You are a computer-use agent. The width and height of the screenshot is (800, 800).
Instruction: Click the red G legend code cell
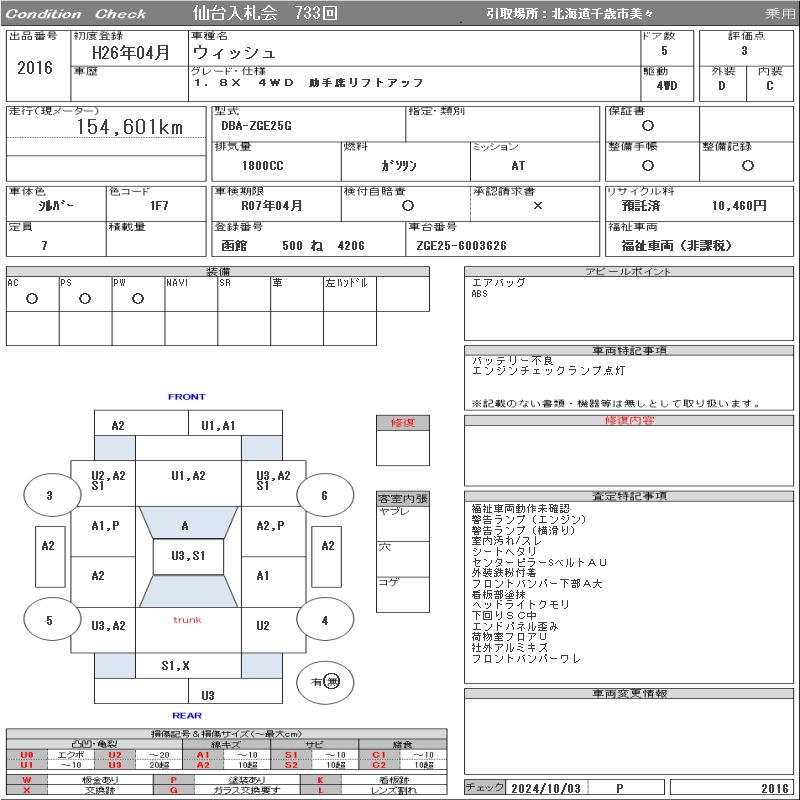173,790
